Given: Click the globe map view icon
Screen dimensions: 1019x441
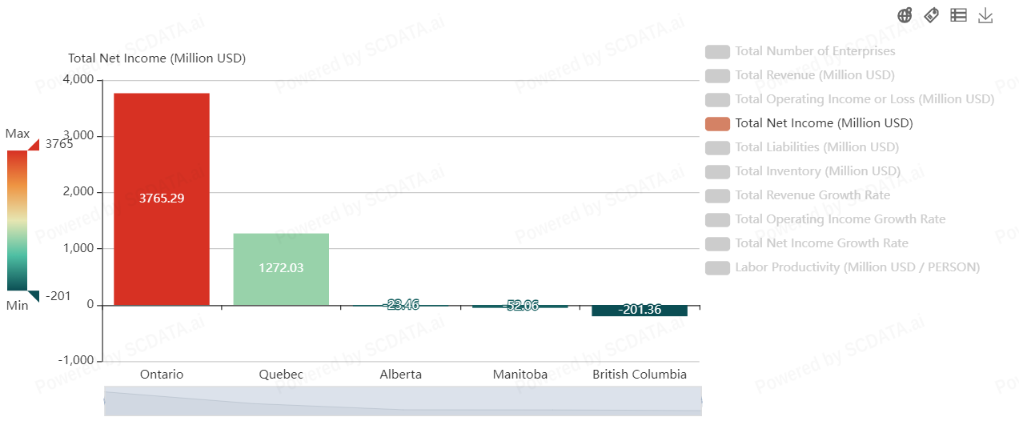Looking at the screenshot, I should (905, 15).
